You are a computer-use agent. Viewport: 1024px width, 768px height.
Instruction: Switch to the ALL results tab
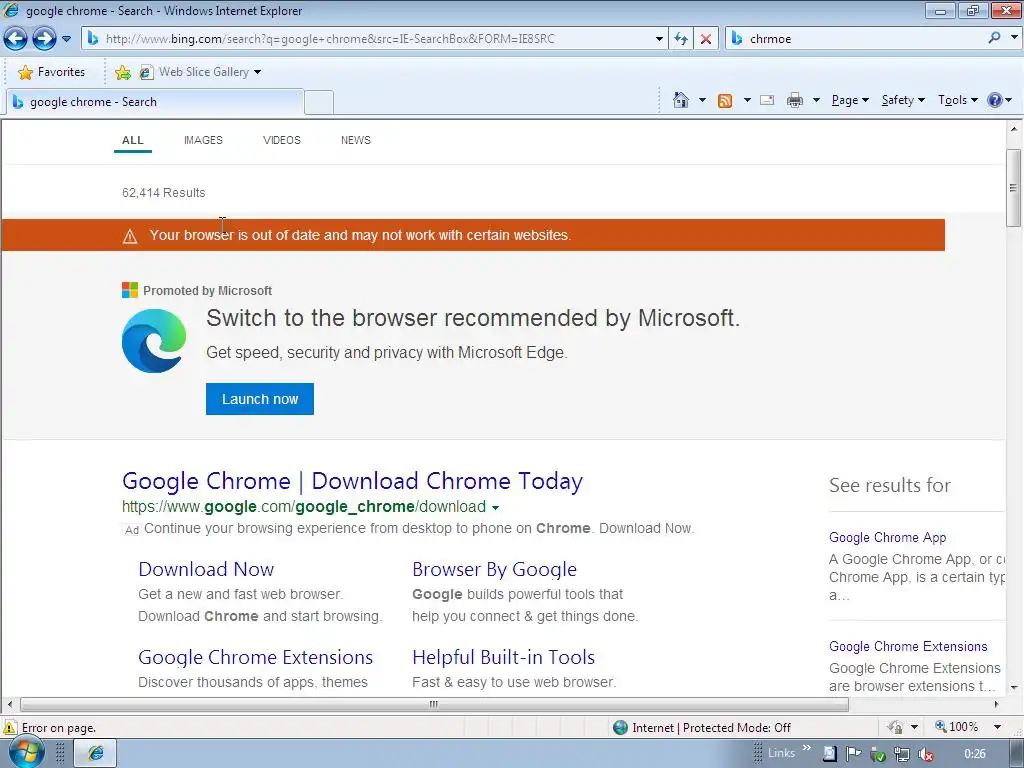tap(133, 140)
